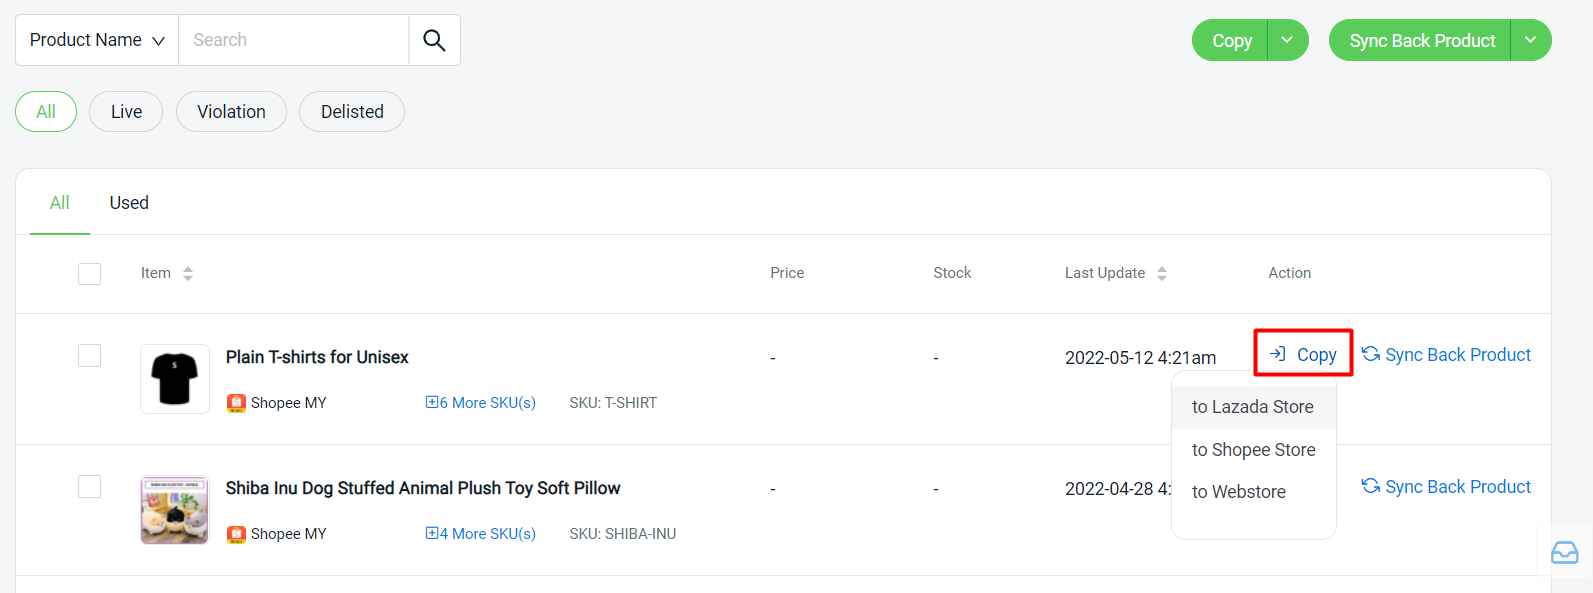The width and height of the screenshot is (1593, 593).
Task: Click the Copy action for Plain T-shirts
Action: (x=1304, y=354)
